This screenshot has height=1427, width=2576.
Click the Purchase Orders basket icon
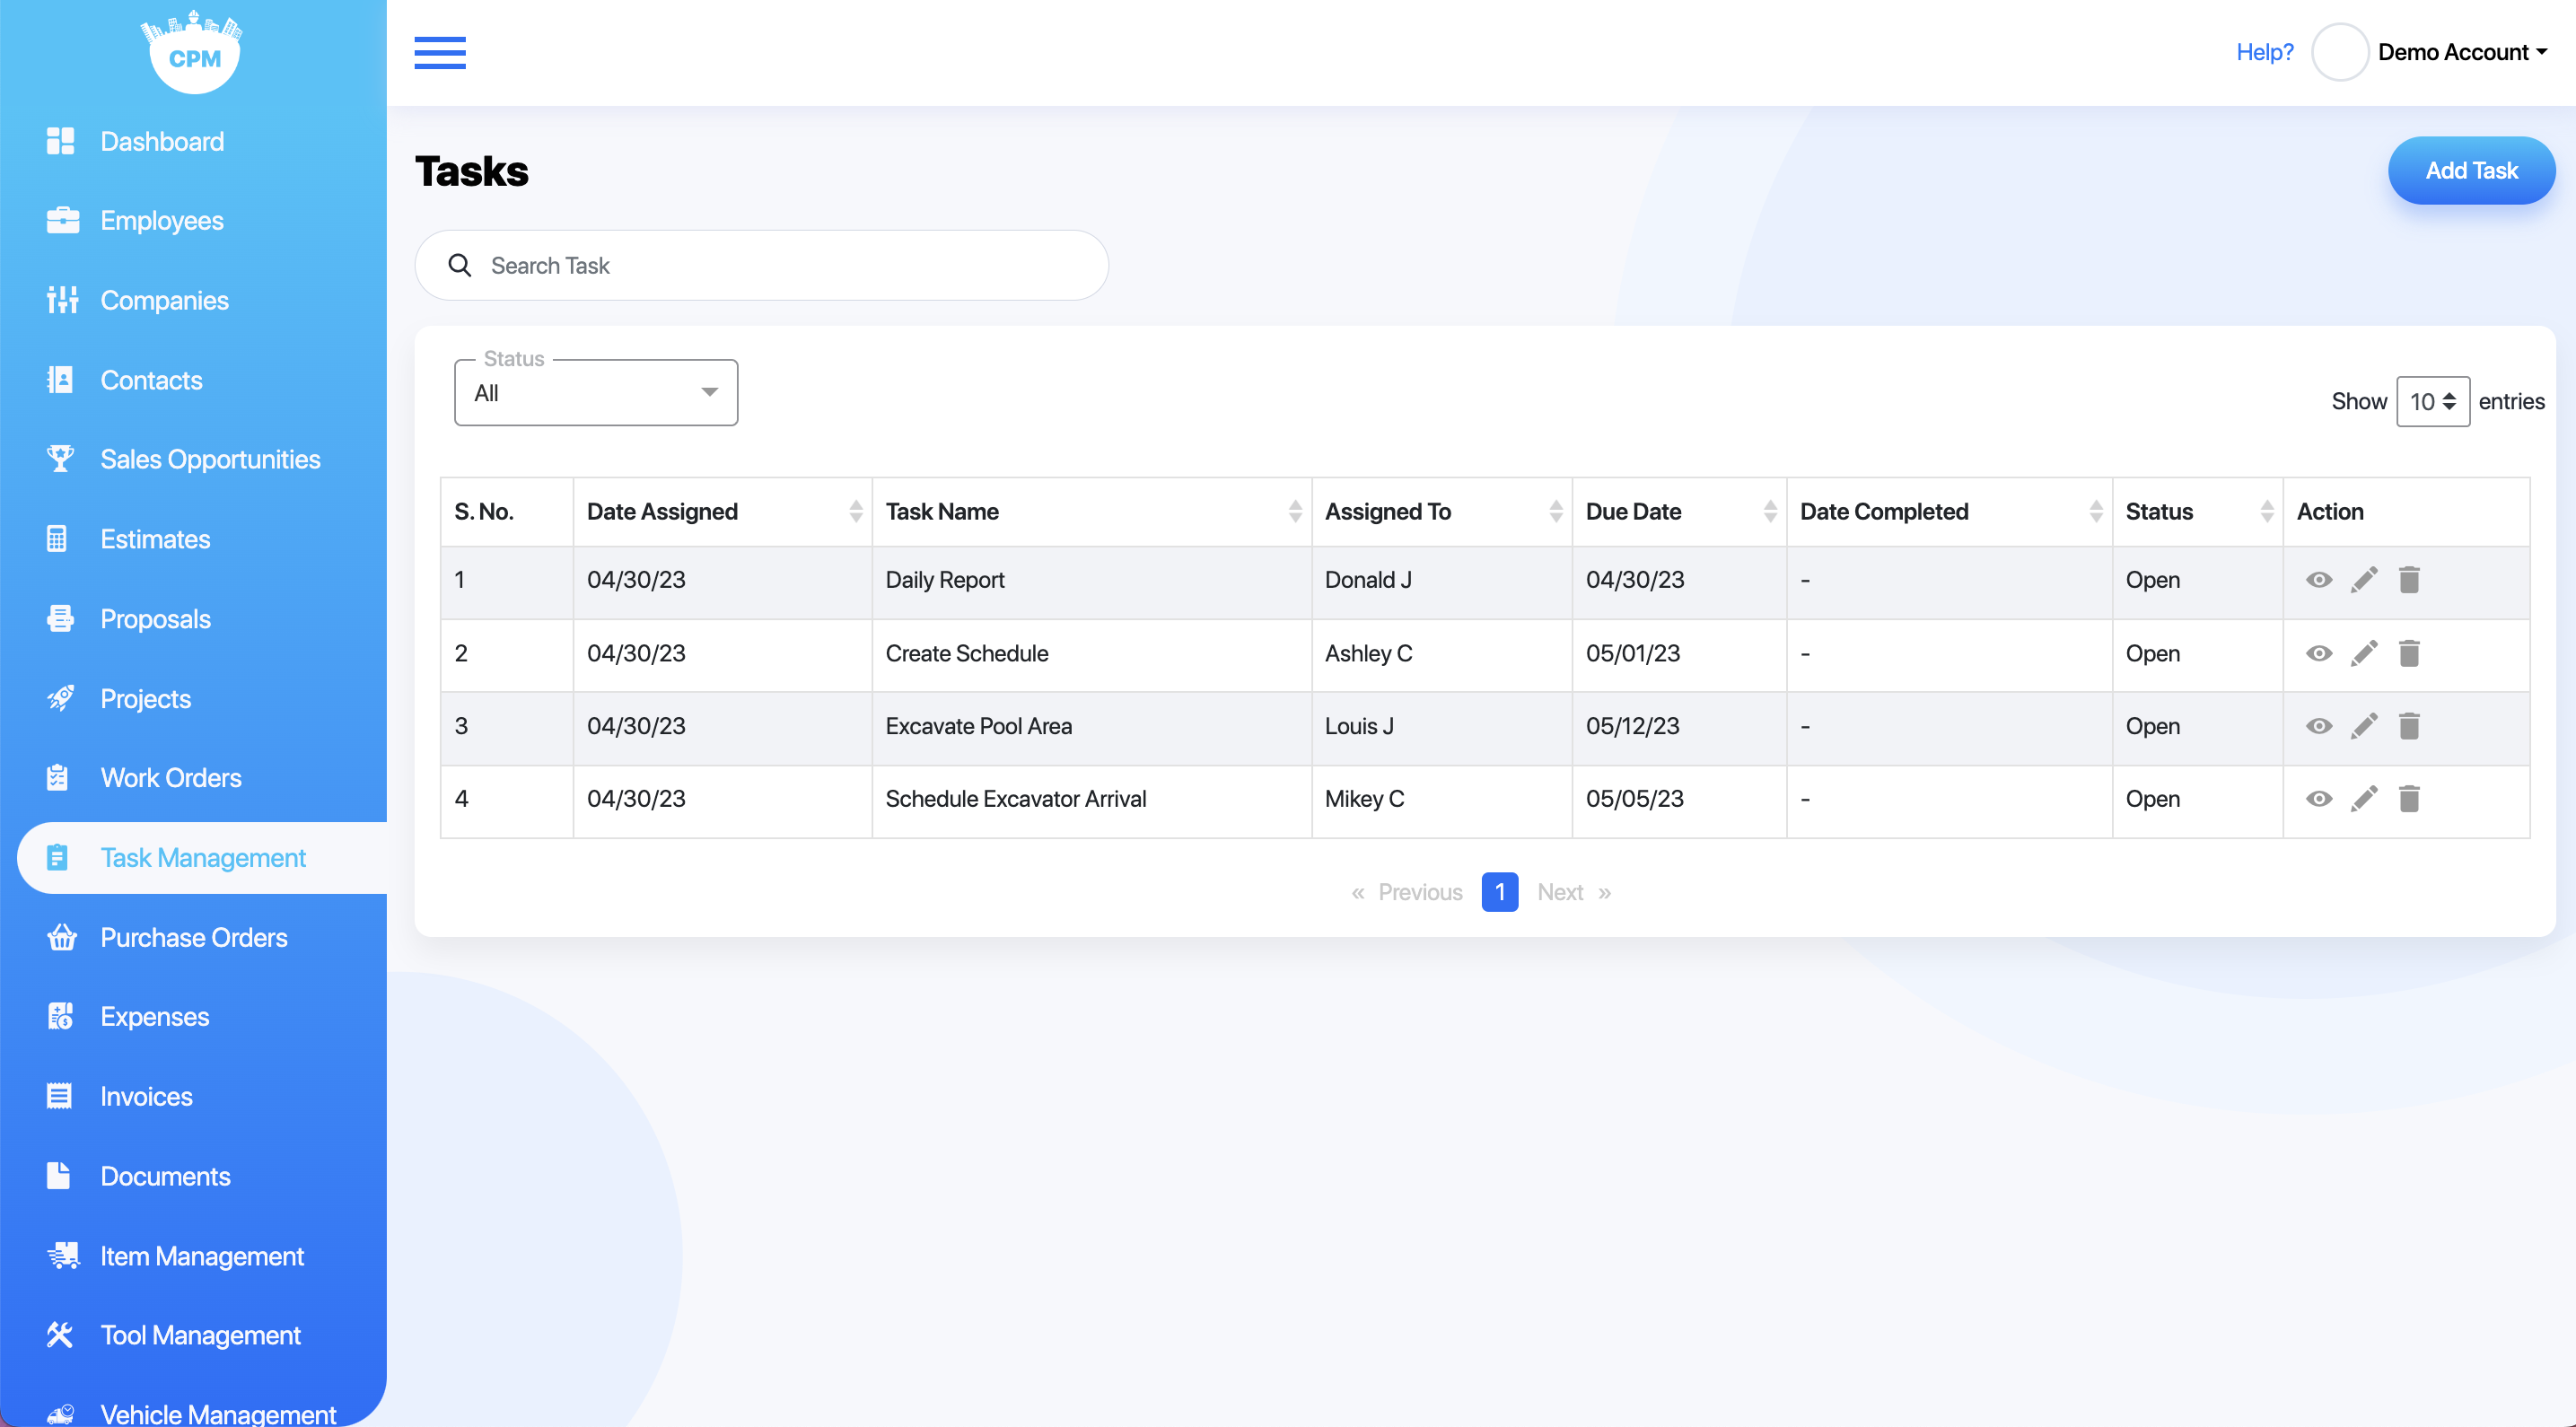62,937
